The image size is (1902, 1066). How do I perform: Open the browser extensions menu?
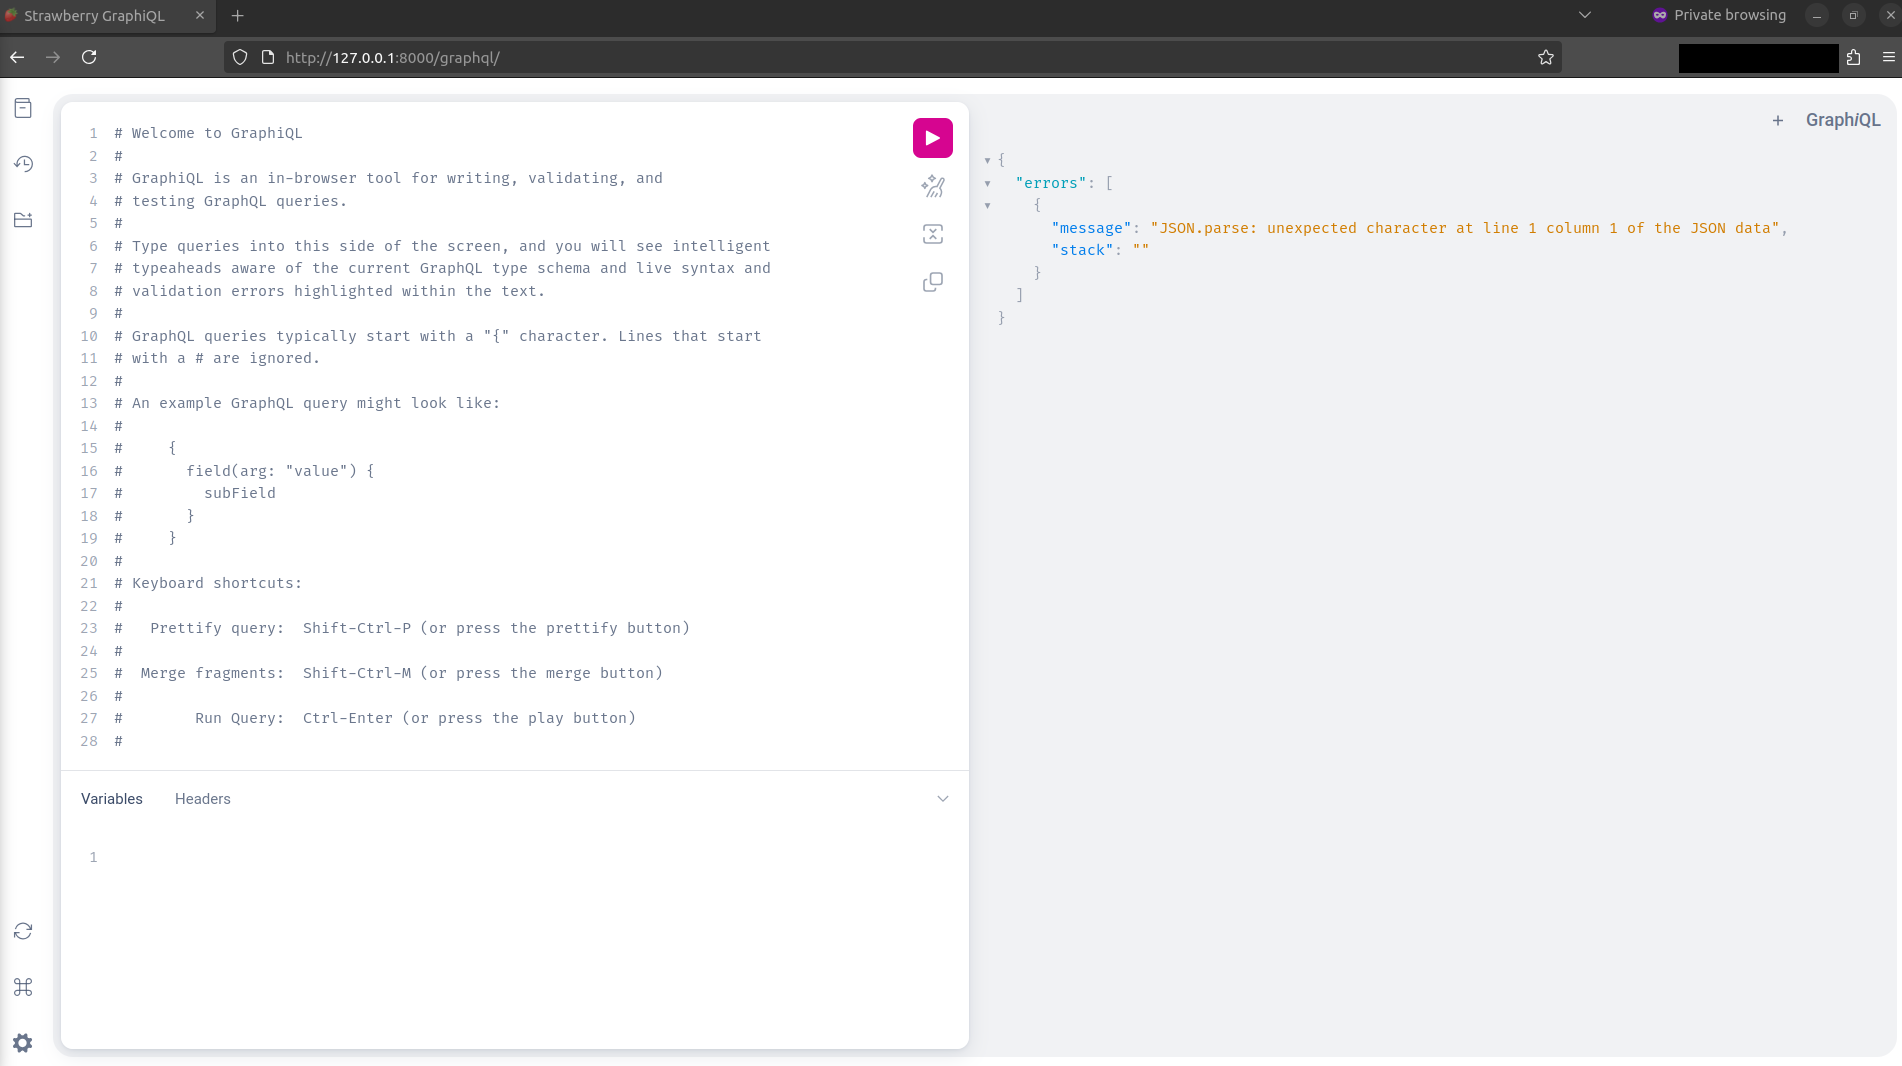[x=1853, y=57]
